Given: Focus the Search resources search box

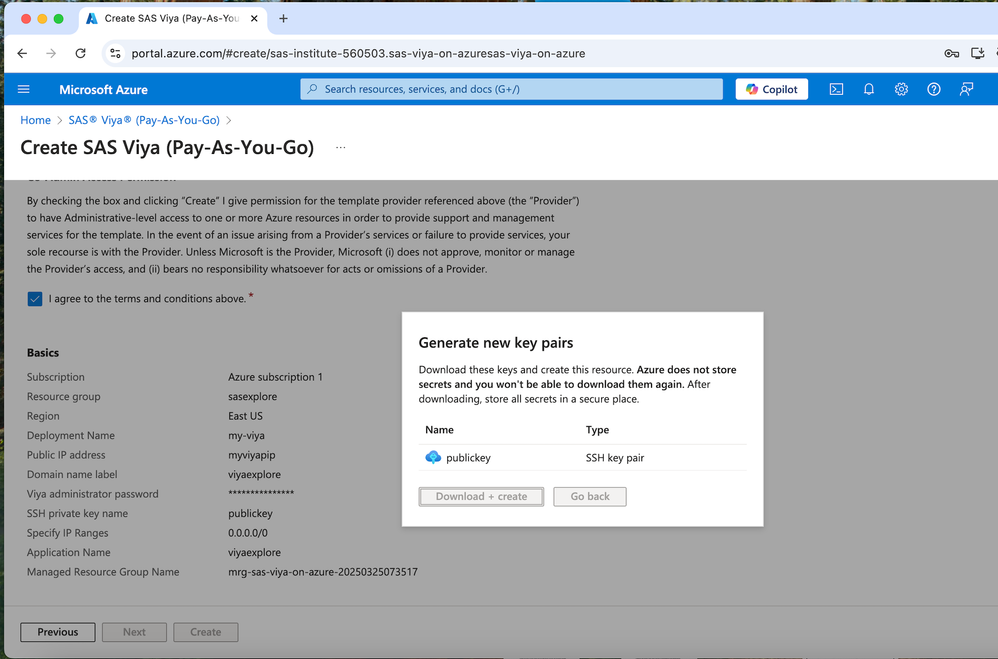Looking at the screenshot, I should [511, 89].
